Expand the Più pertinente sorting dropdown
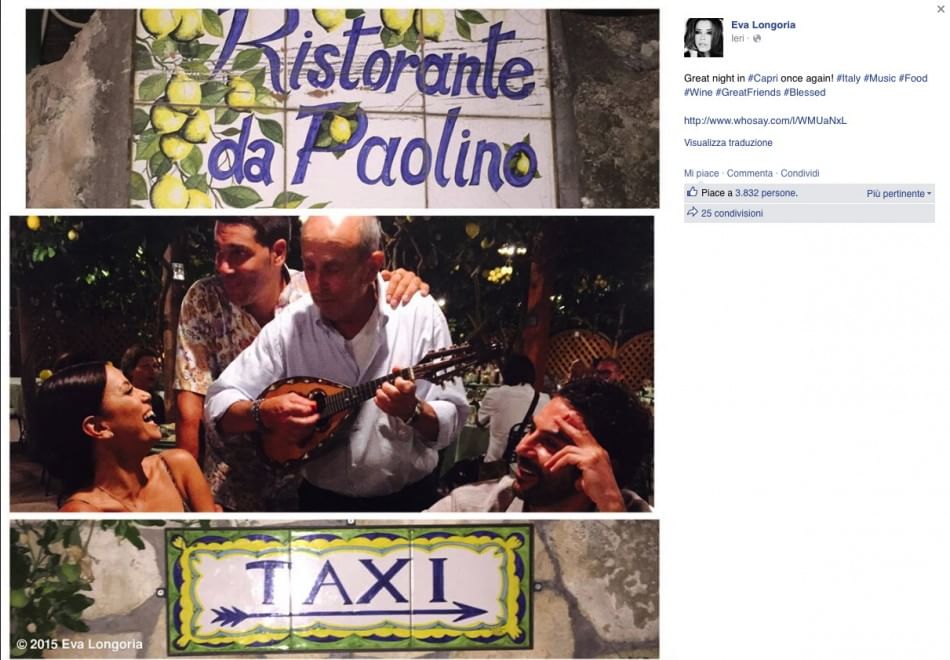 click(899, 194)
